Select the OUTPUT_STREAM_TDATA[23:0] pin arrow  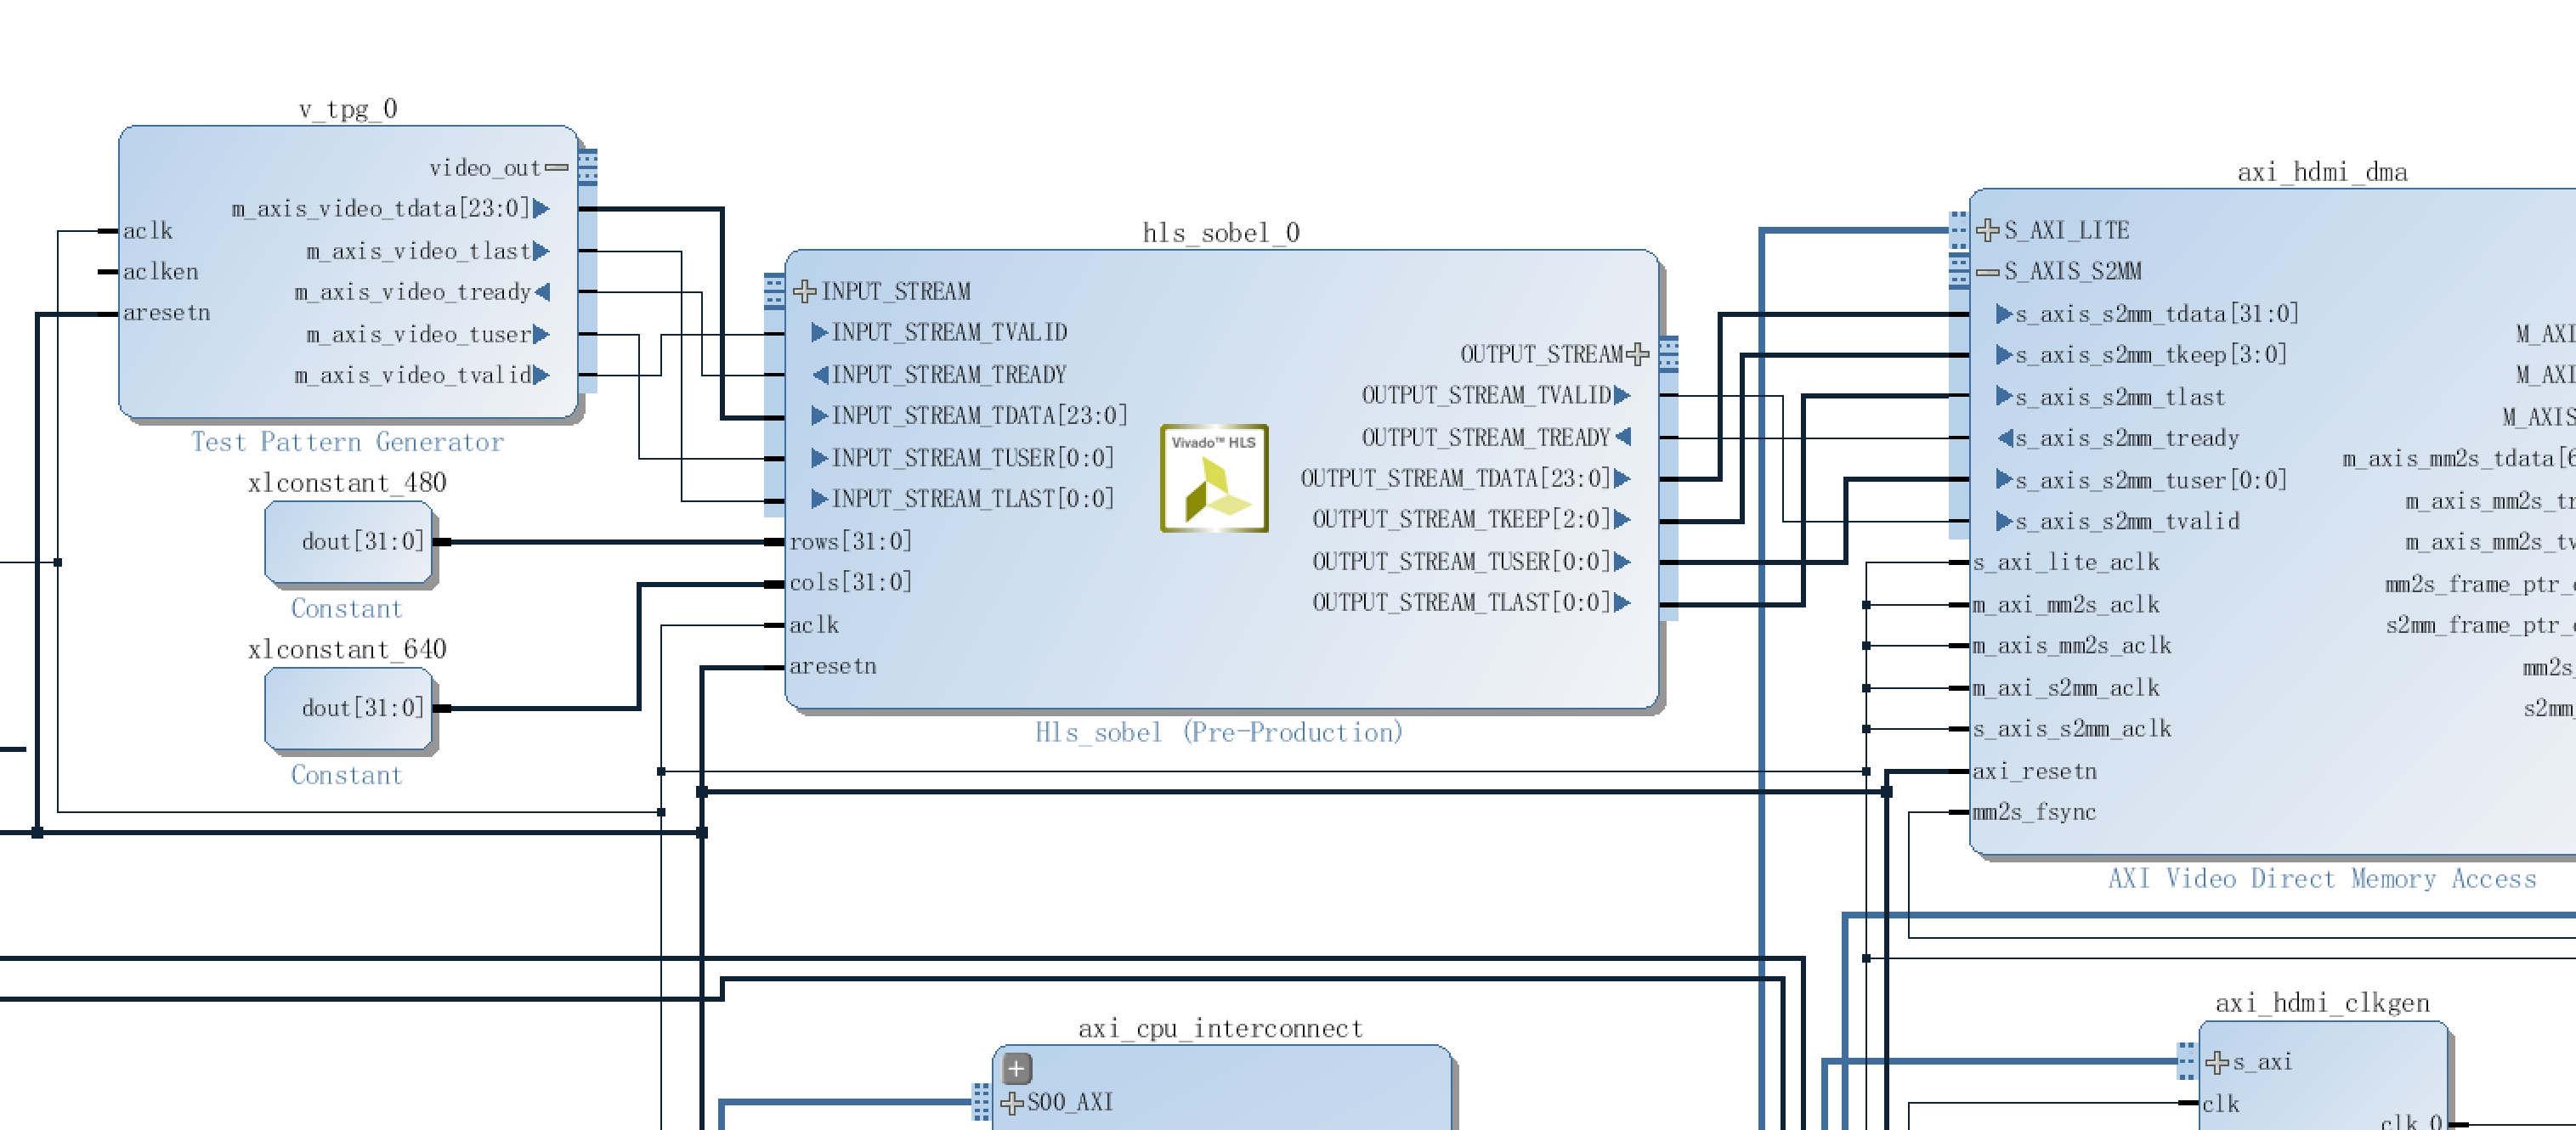click(x=1622, y=478)
